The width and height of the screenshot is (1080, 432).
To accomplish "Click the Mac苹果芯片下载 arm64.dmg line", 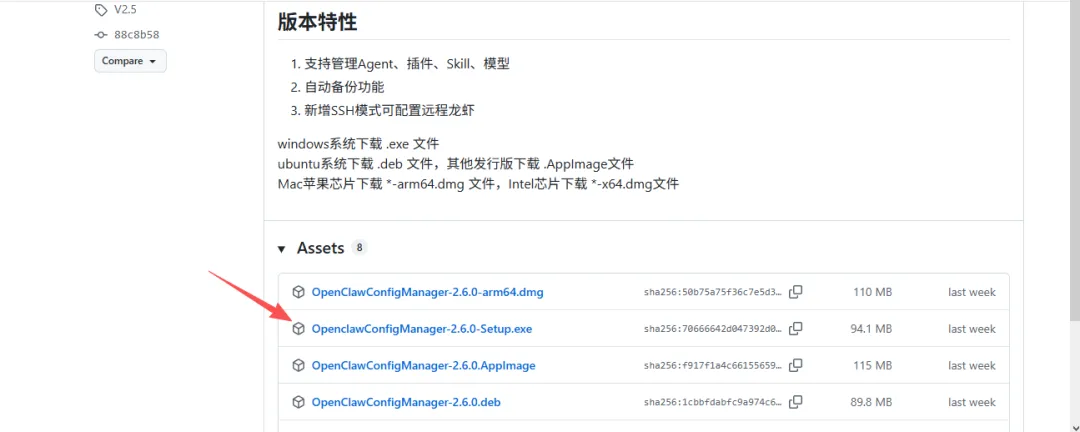I will [478, 184].
